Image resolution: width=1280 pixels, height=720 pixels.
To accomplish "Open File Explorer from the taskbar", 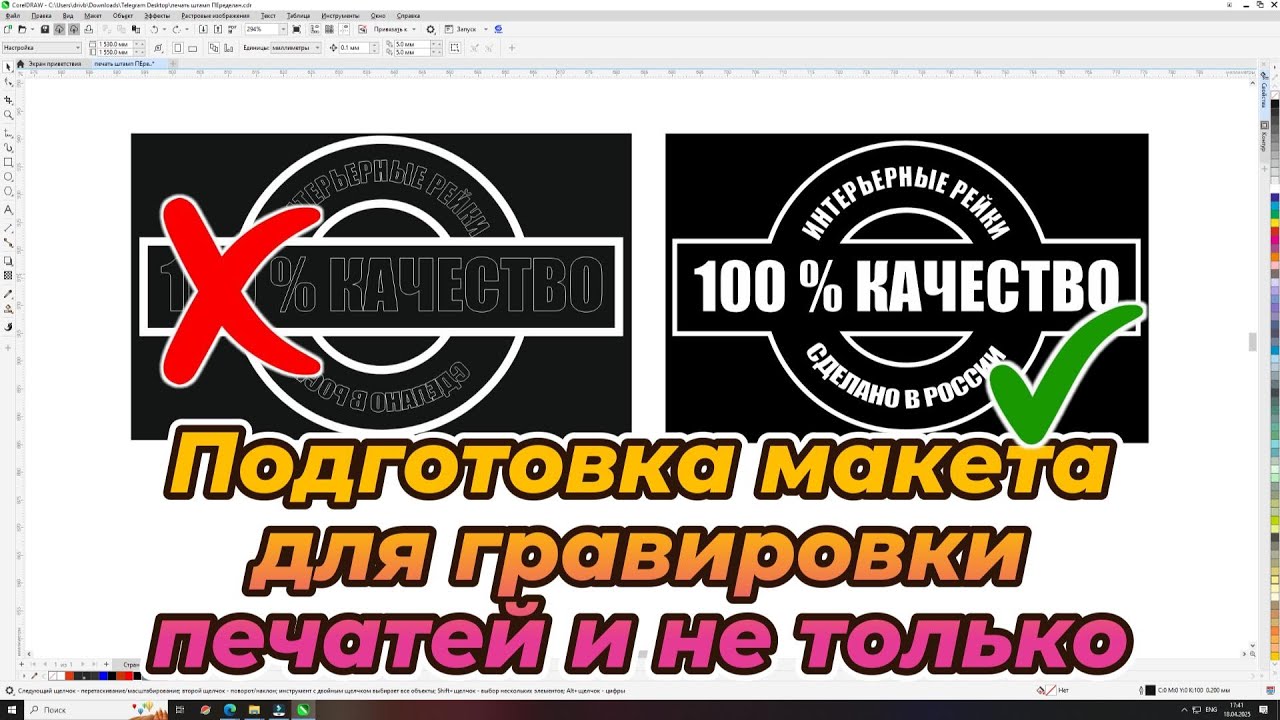I will click(x=254, y=709).
